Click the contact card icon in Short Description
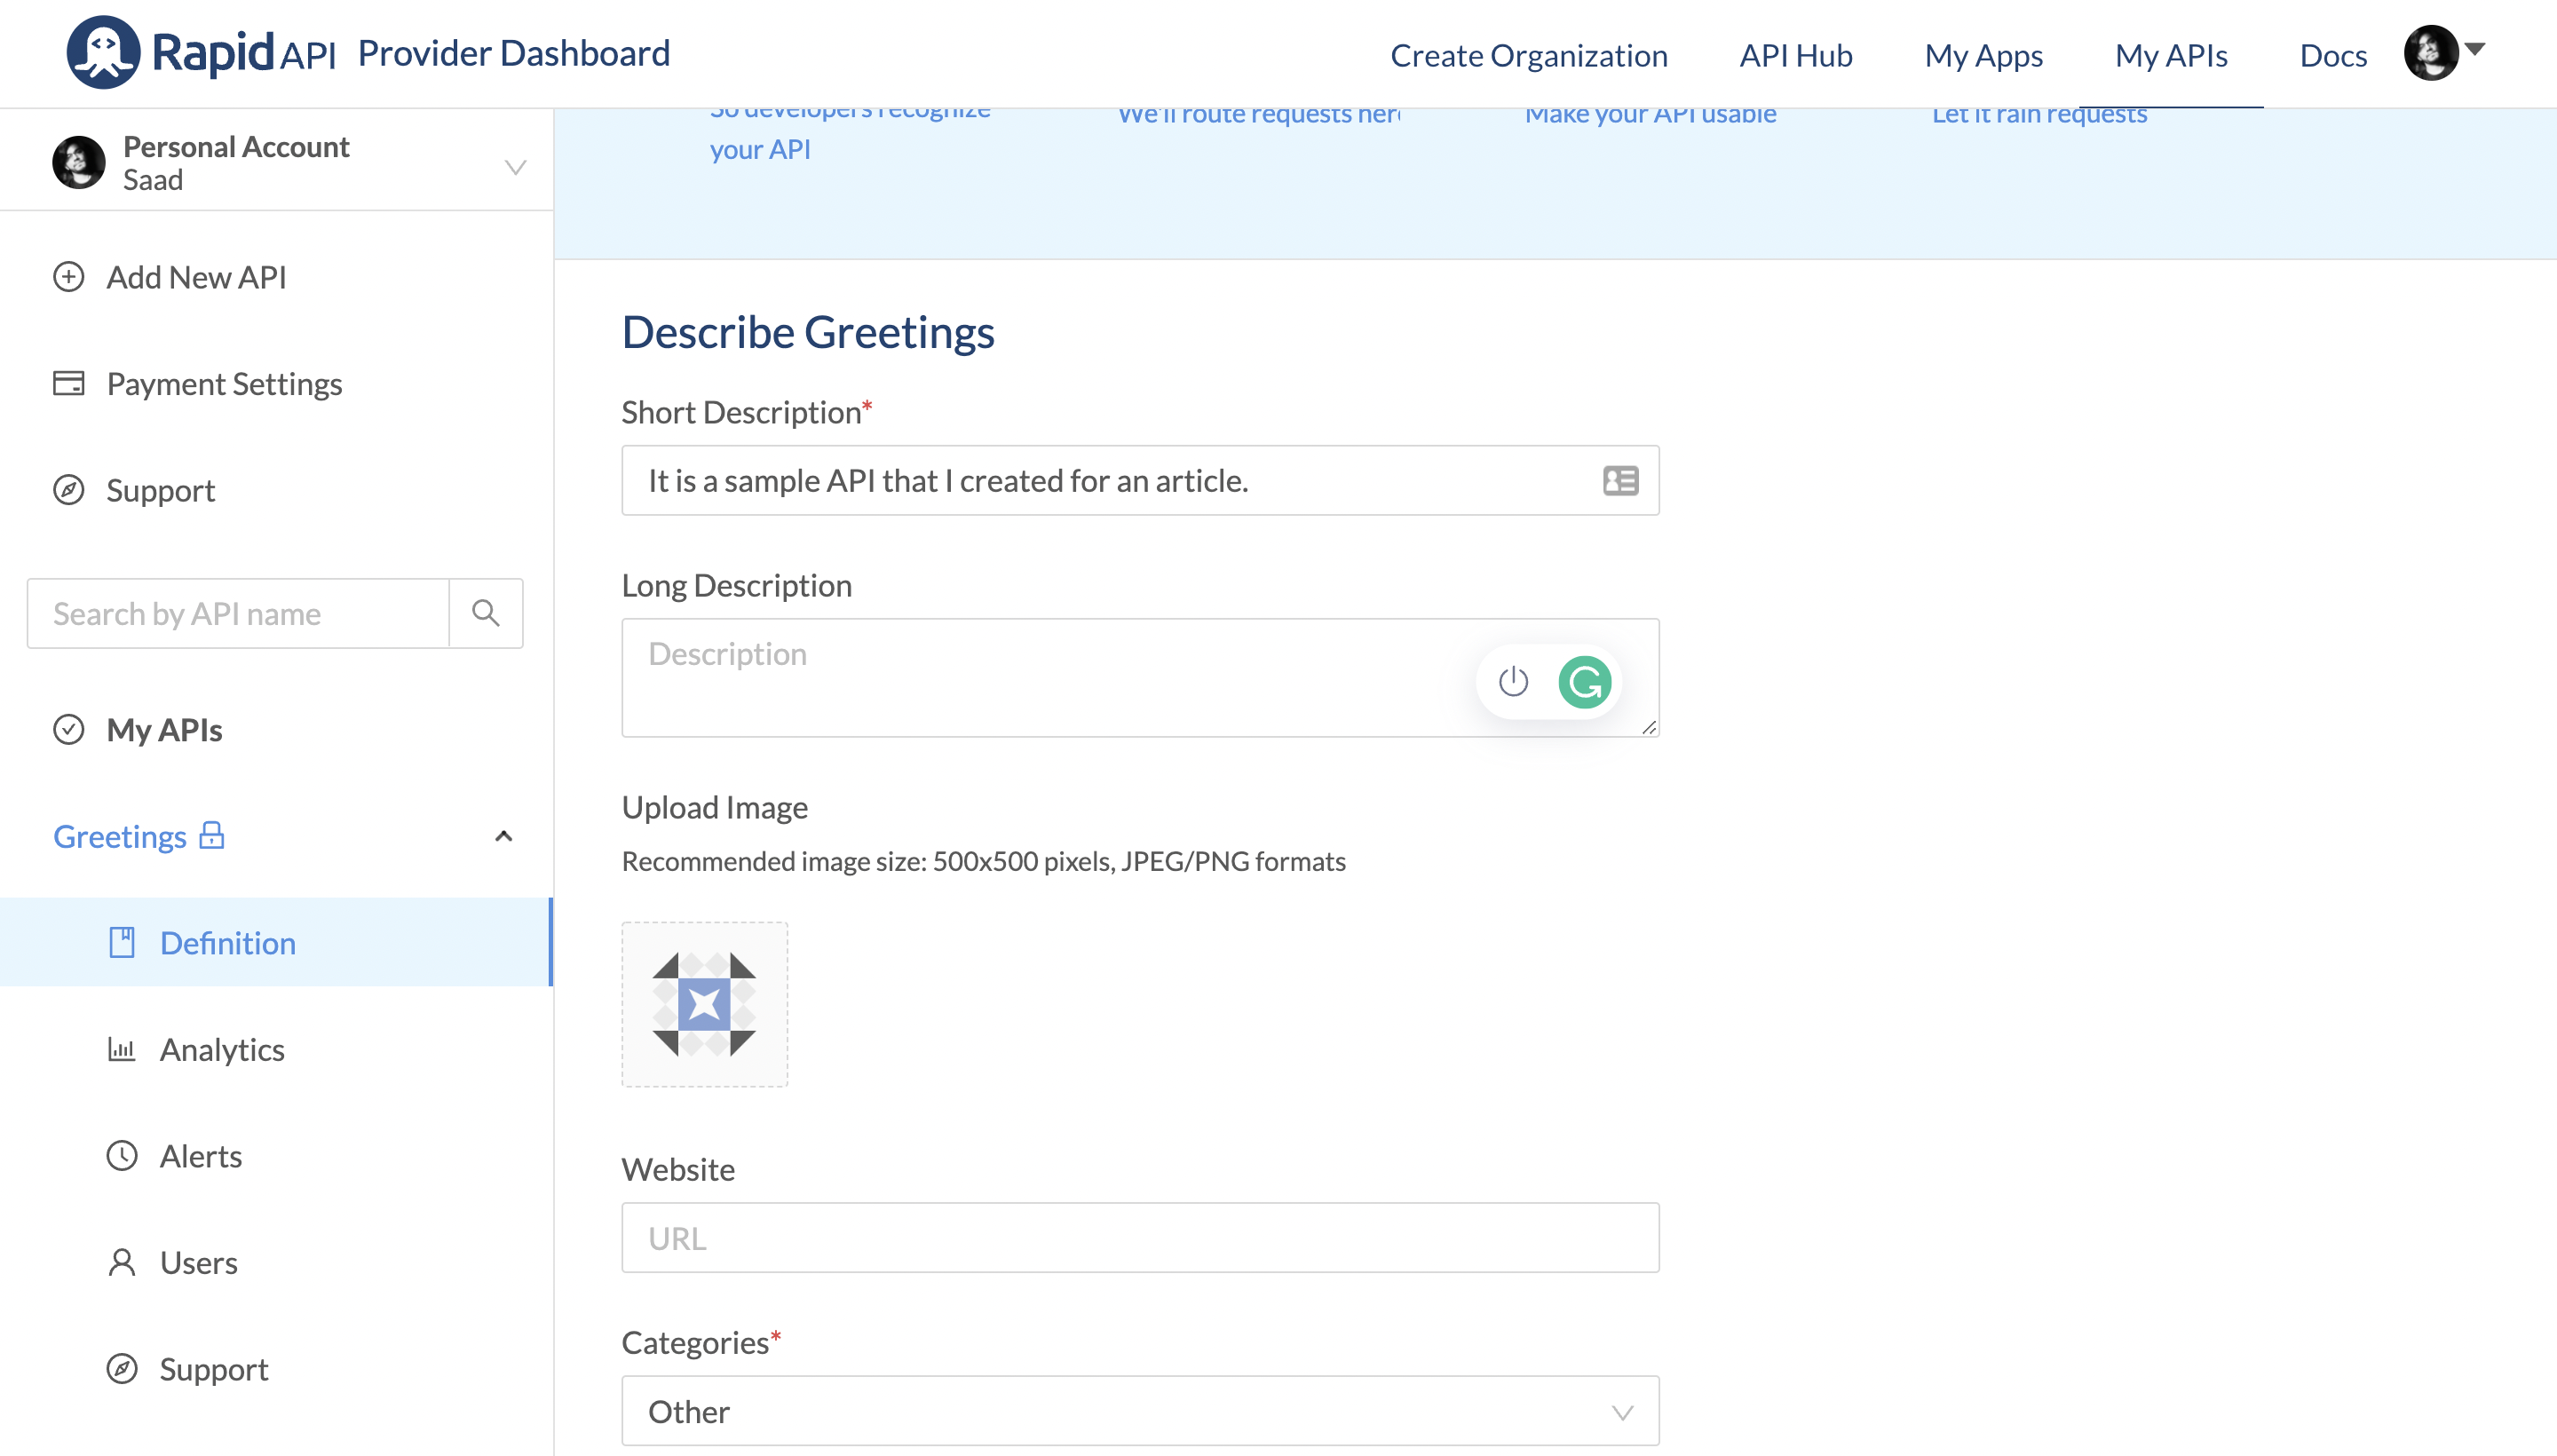Viewport: 2557px width, 1456px height. pos(1620,481)
